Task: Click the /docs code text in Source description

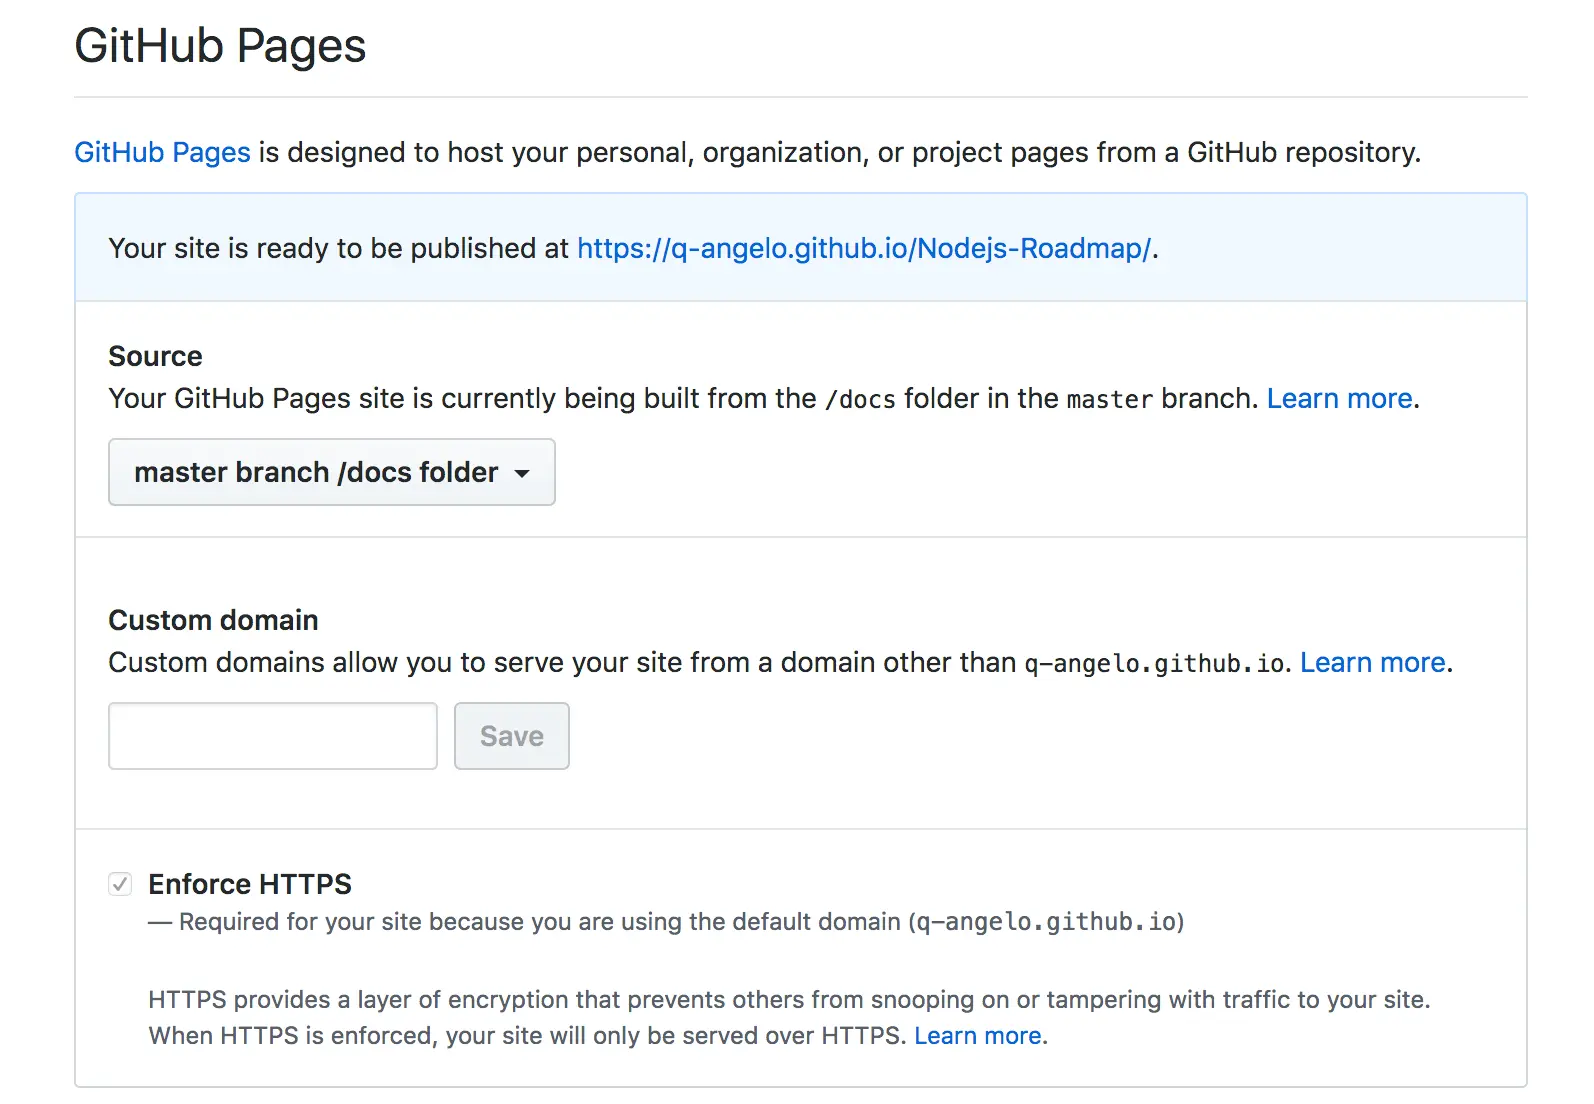Action: (860, 399)
